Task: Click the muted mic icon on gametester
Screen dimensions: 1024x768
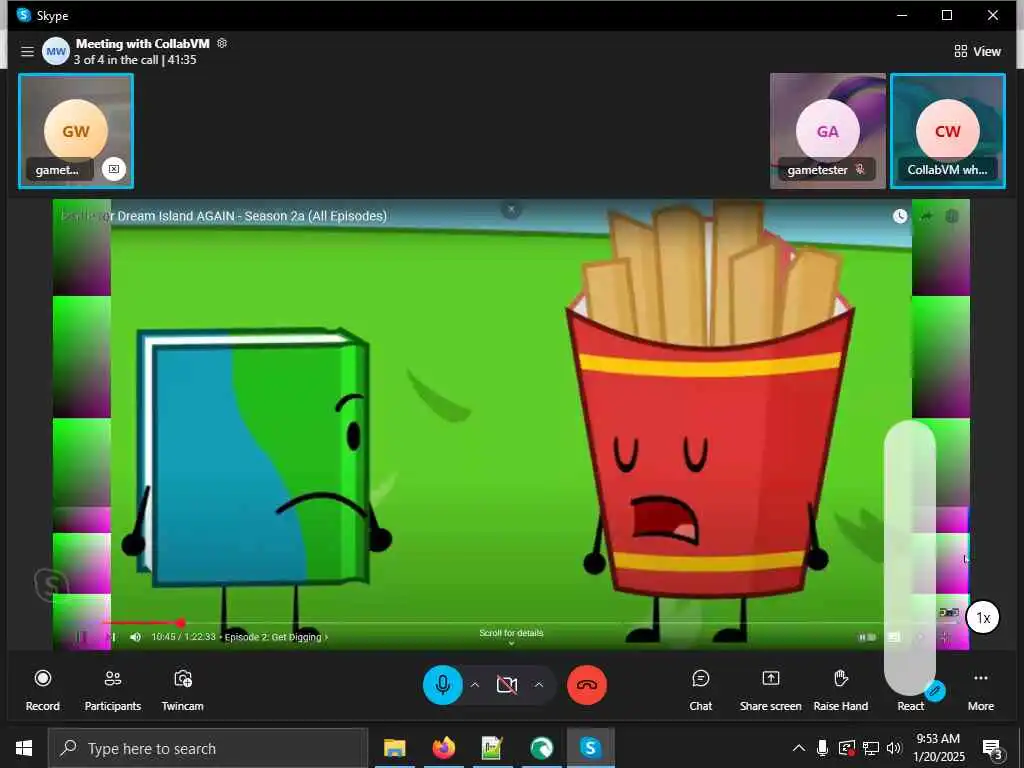Action: pos(860,169)
